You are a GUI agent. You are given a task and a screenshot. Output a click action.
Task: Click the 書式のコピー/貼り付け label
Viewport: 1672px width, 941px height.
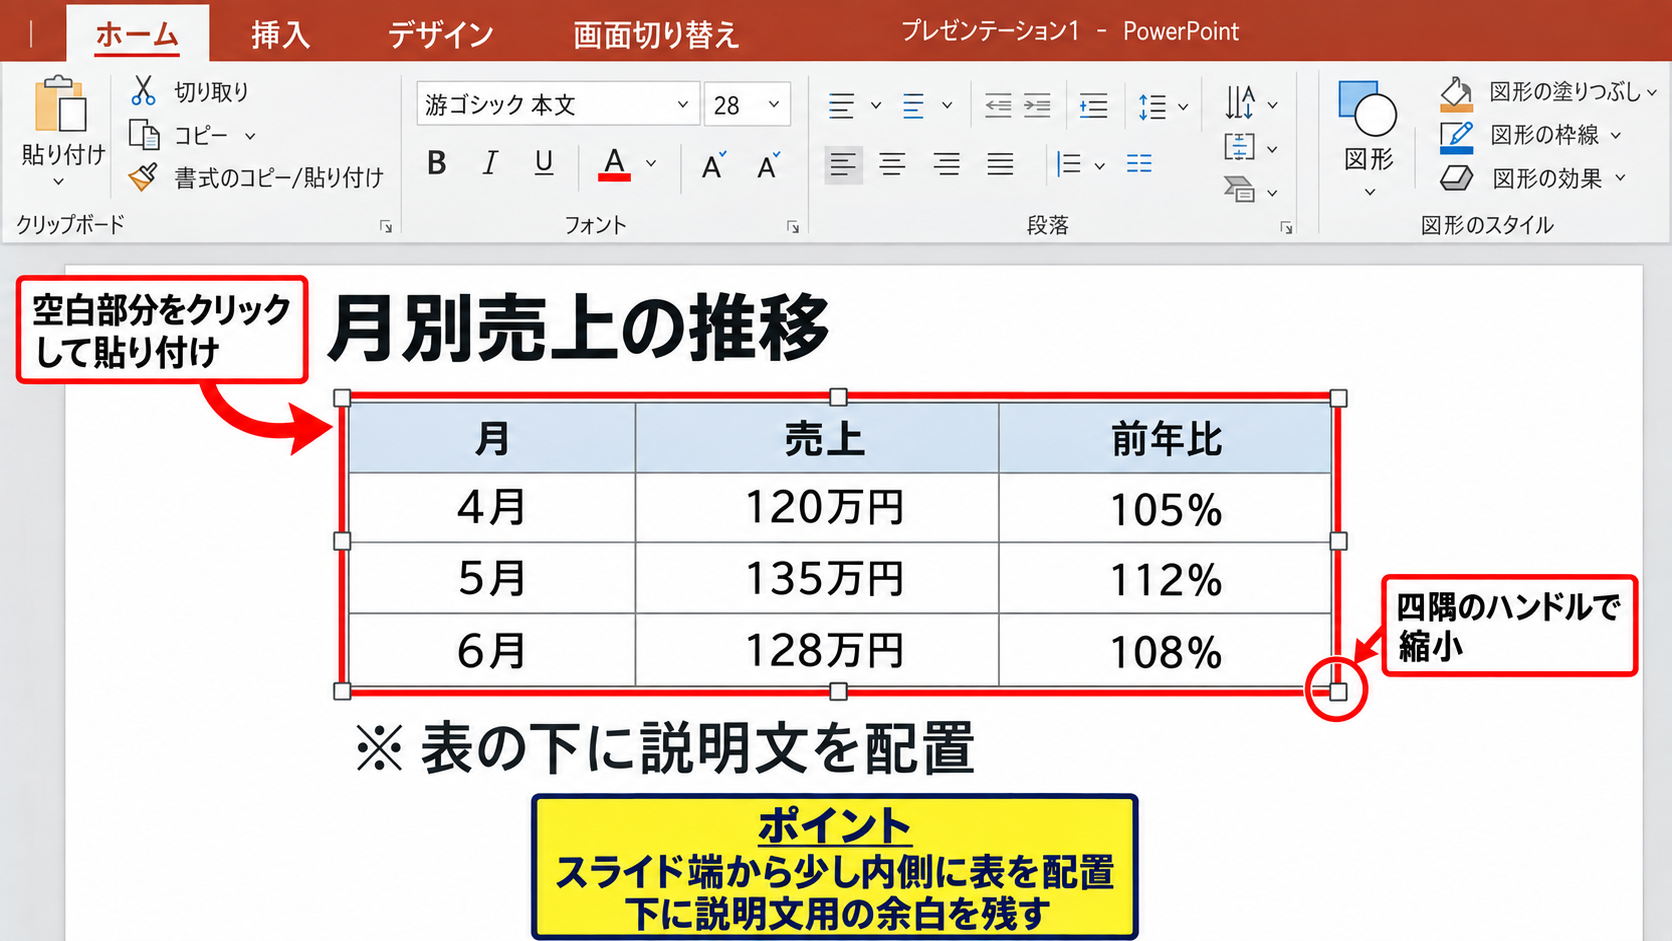[279, 178]
